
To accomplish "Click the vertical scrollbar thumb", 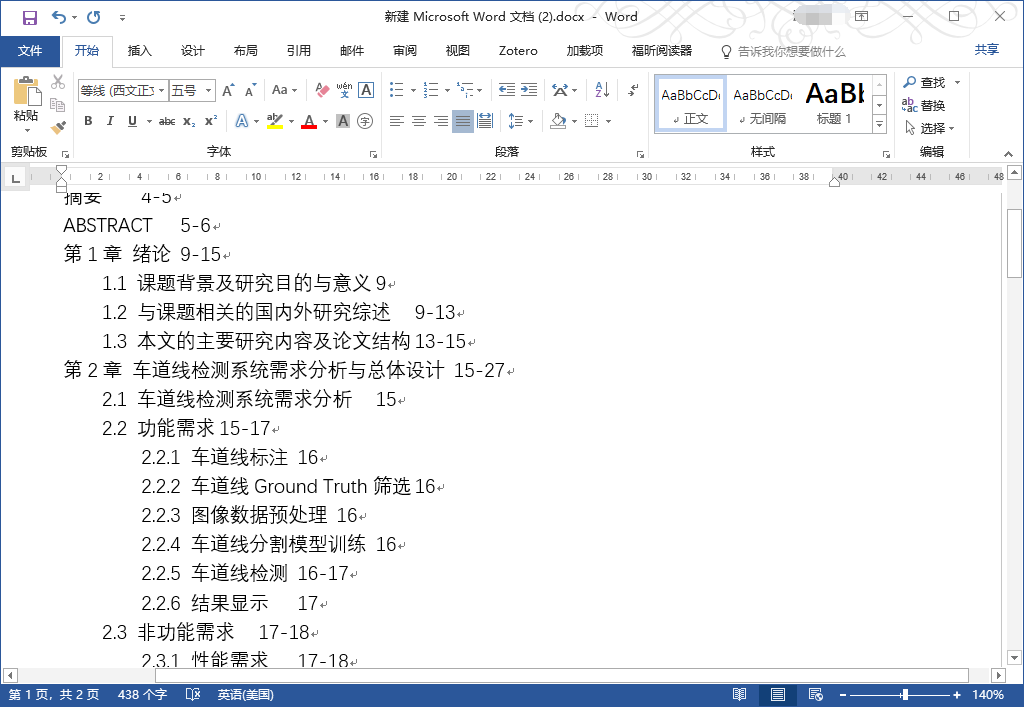I will tap(1014, 244).
